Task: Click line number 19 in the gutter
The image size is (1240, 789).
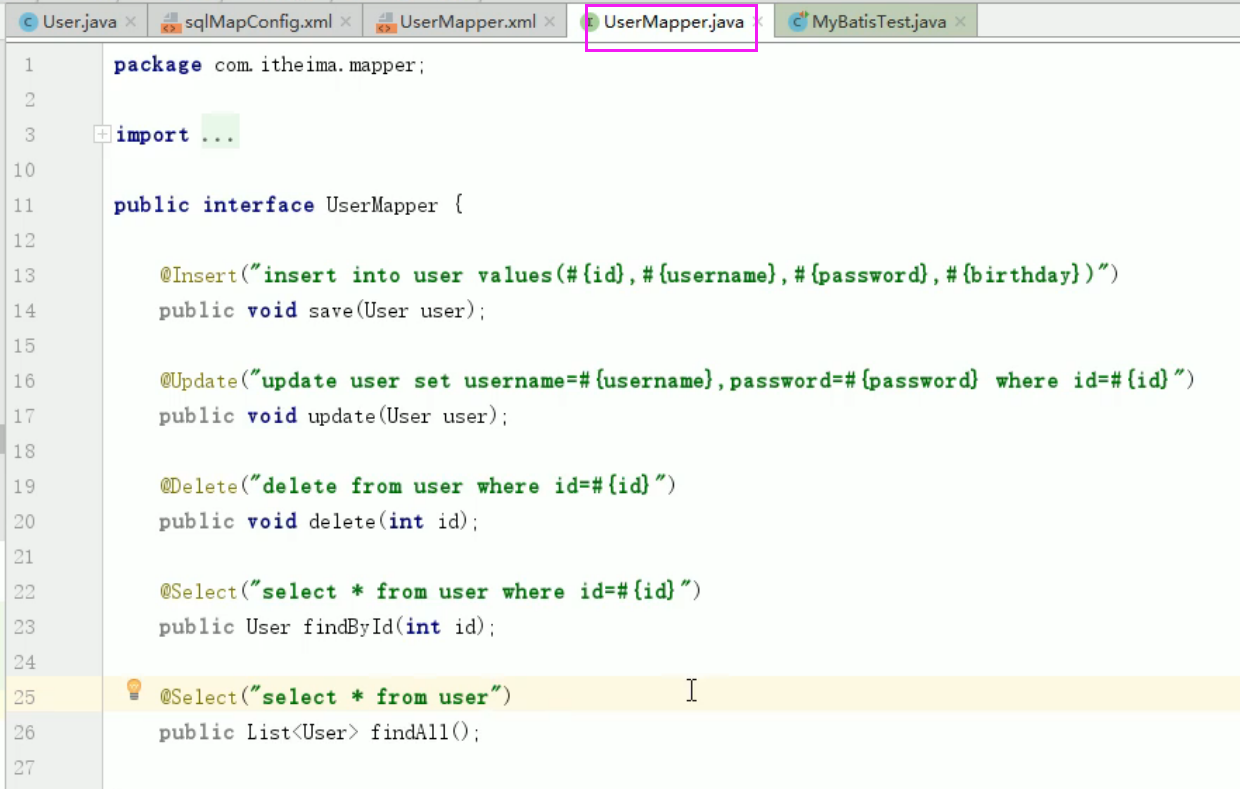Action: point(24,486)
